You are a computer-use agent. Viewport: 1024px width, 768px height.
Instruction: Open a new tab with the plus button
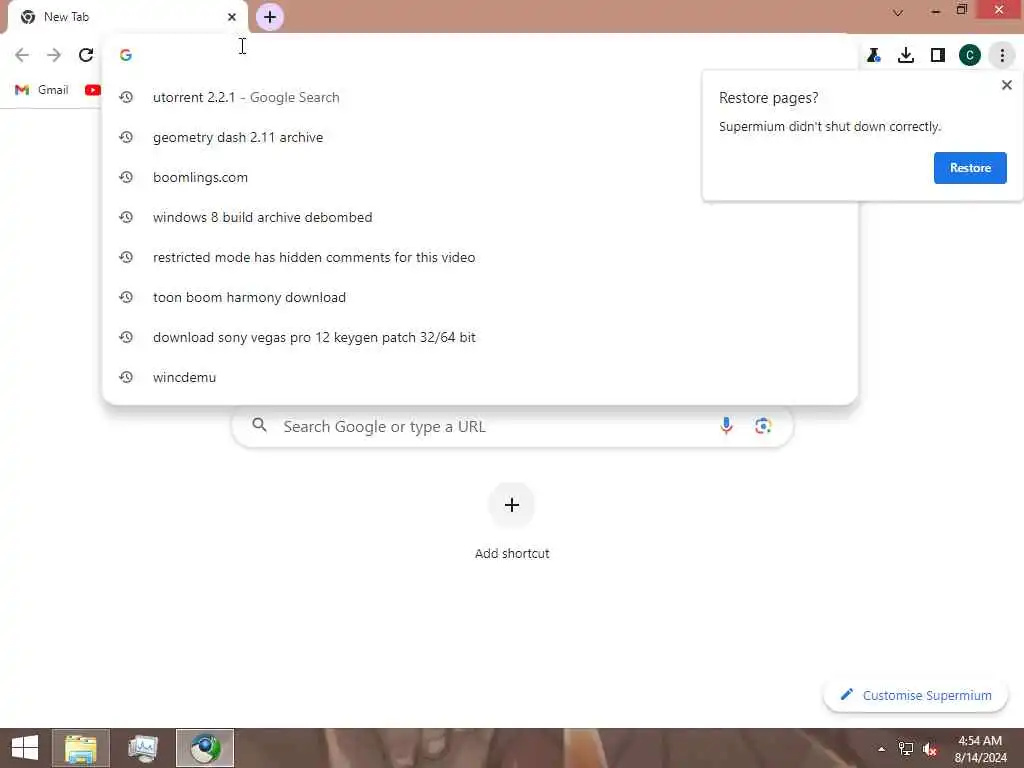(270, 17)
